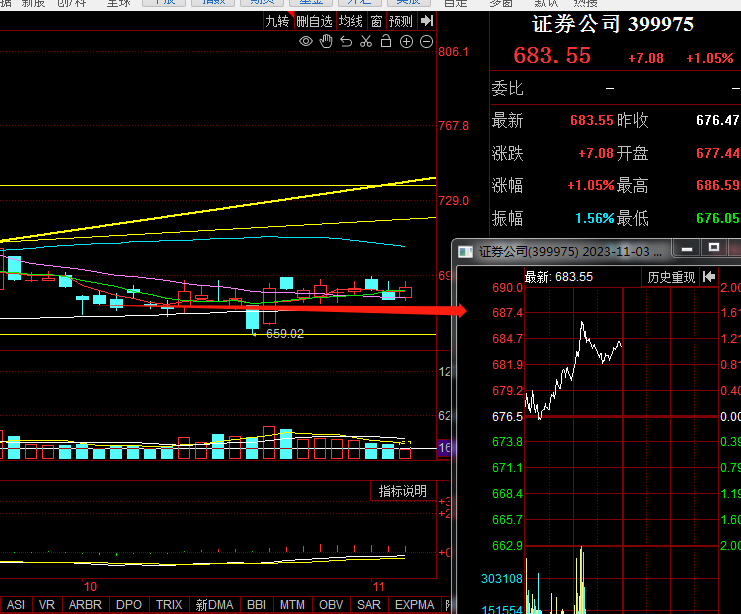Click the 303108 volume label in popup
The width and height of the screenshot is (741, 614).
(x=502, y=579)
